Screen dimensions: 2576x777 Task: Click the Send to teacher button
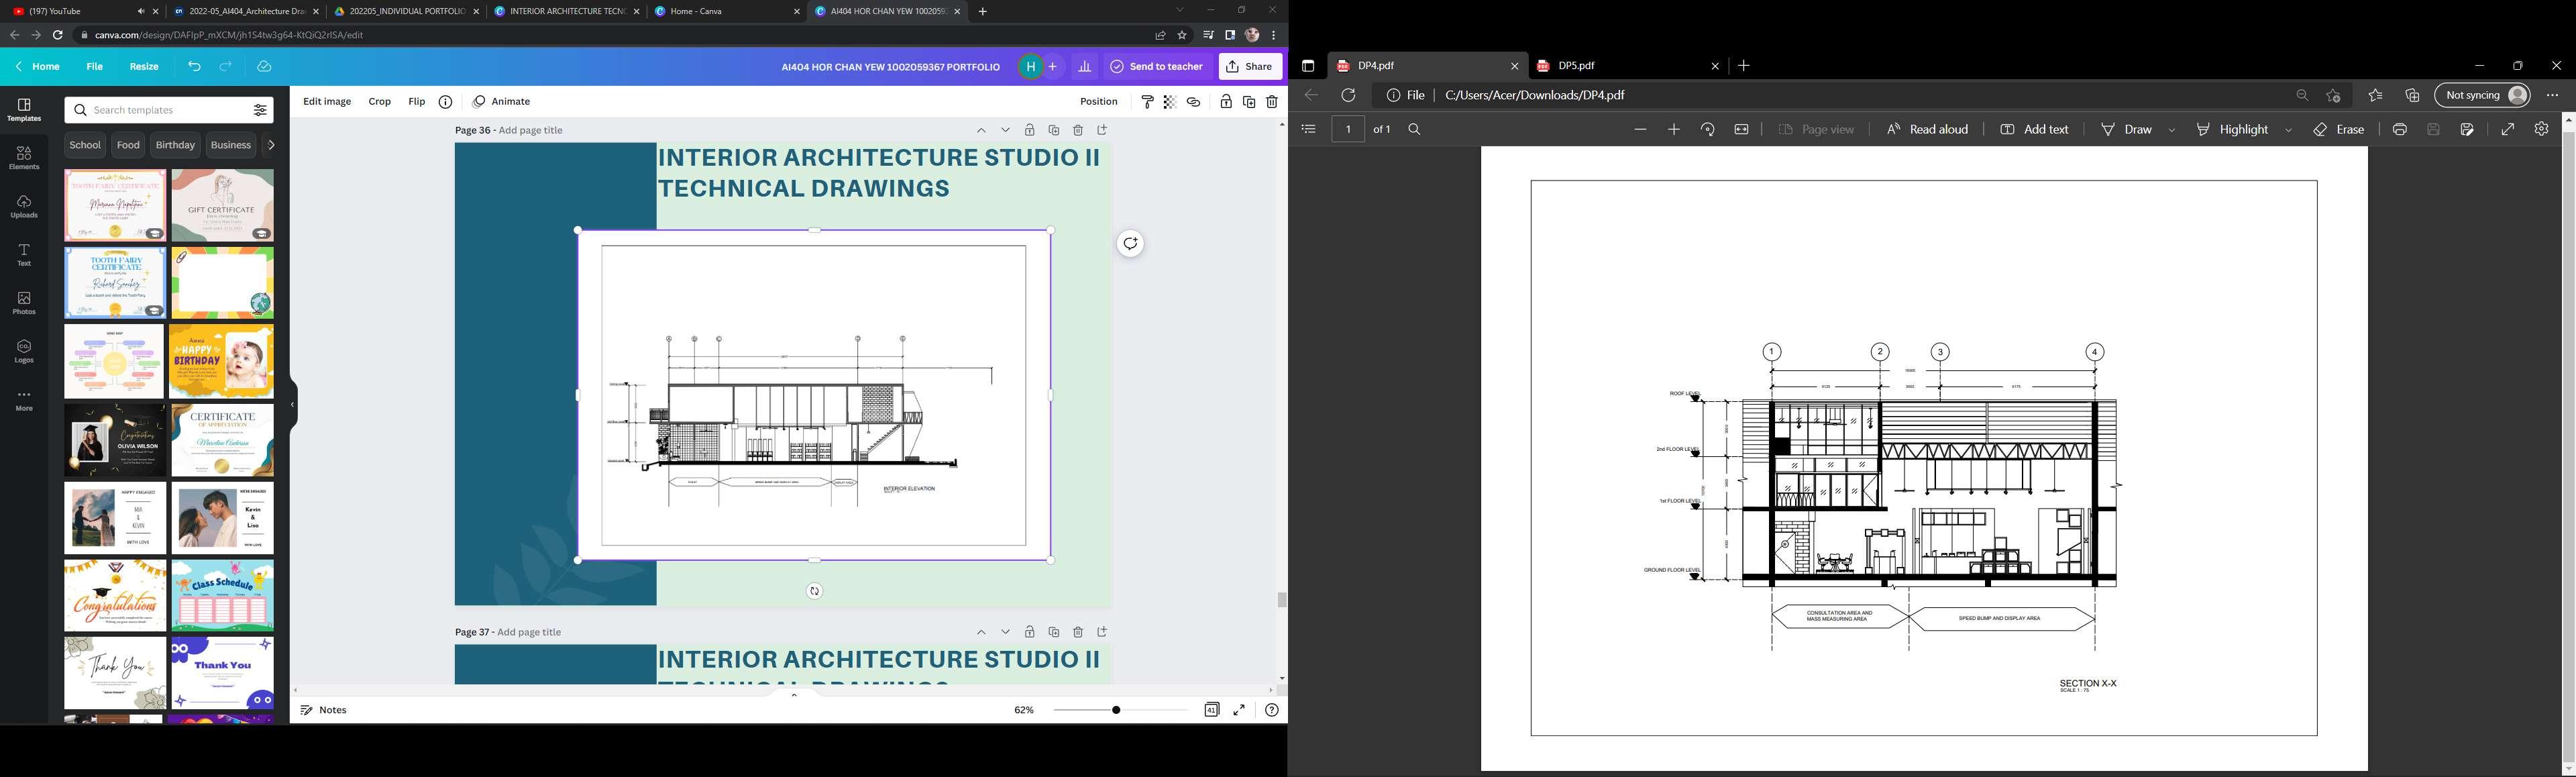(x=1156, y=66)
